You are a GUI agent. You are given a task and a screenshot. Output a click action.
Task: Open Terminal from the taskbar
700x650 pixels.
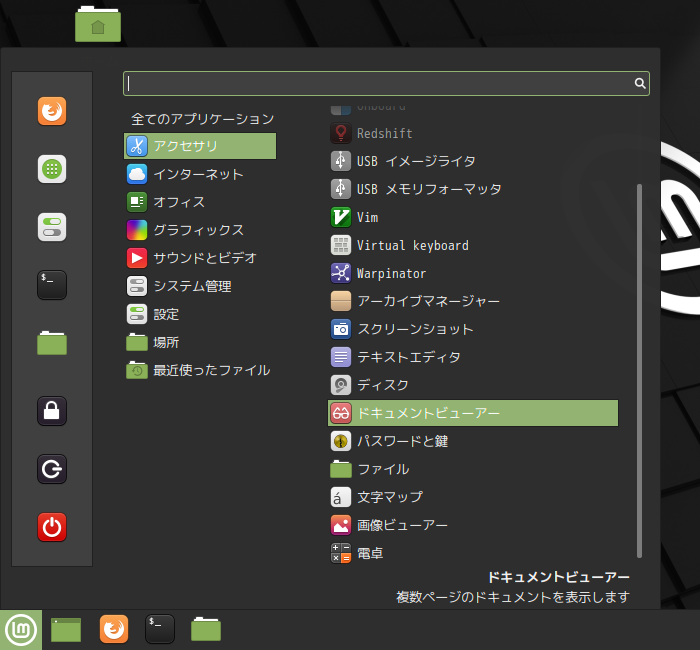click(160, 629)
